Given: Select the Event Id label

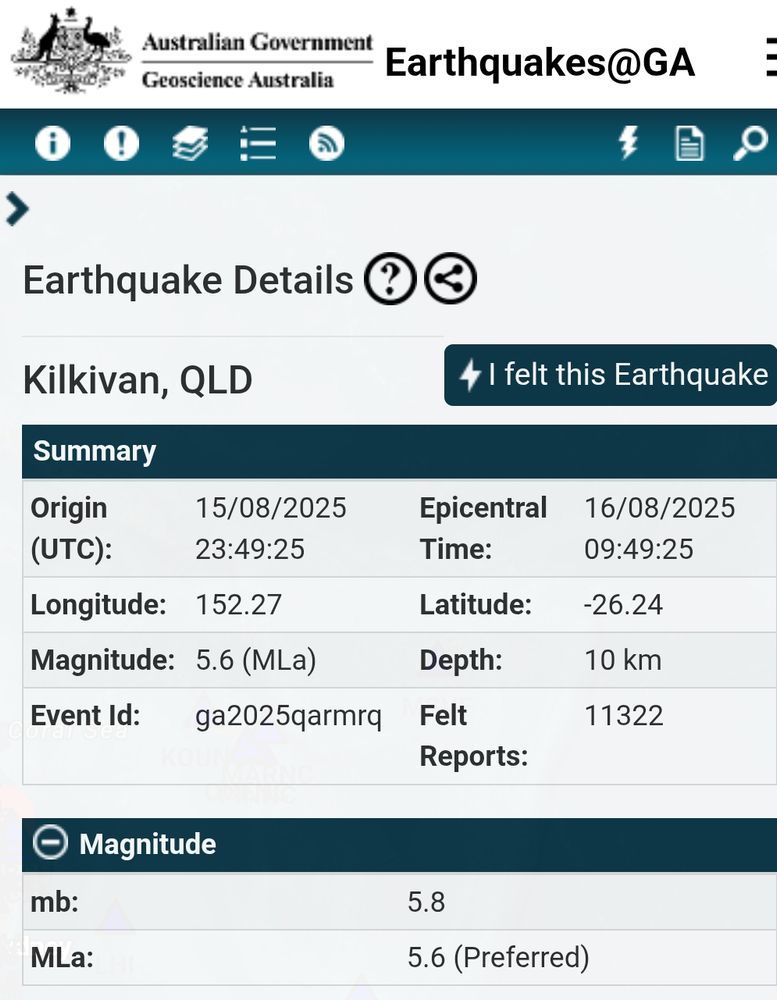Looking at the screenshot, I should pos(85,716).
